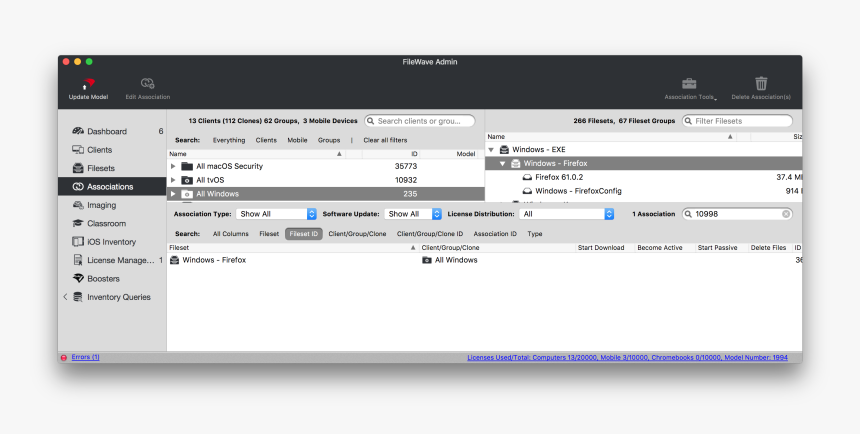Sort clients list by Name column
This screenshot has height=434, width=860.
(256, 154)
